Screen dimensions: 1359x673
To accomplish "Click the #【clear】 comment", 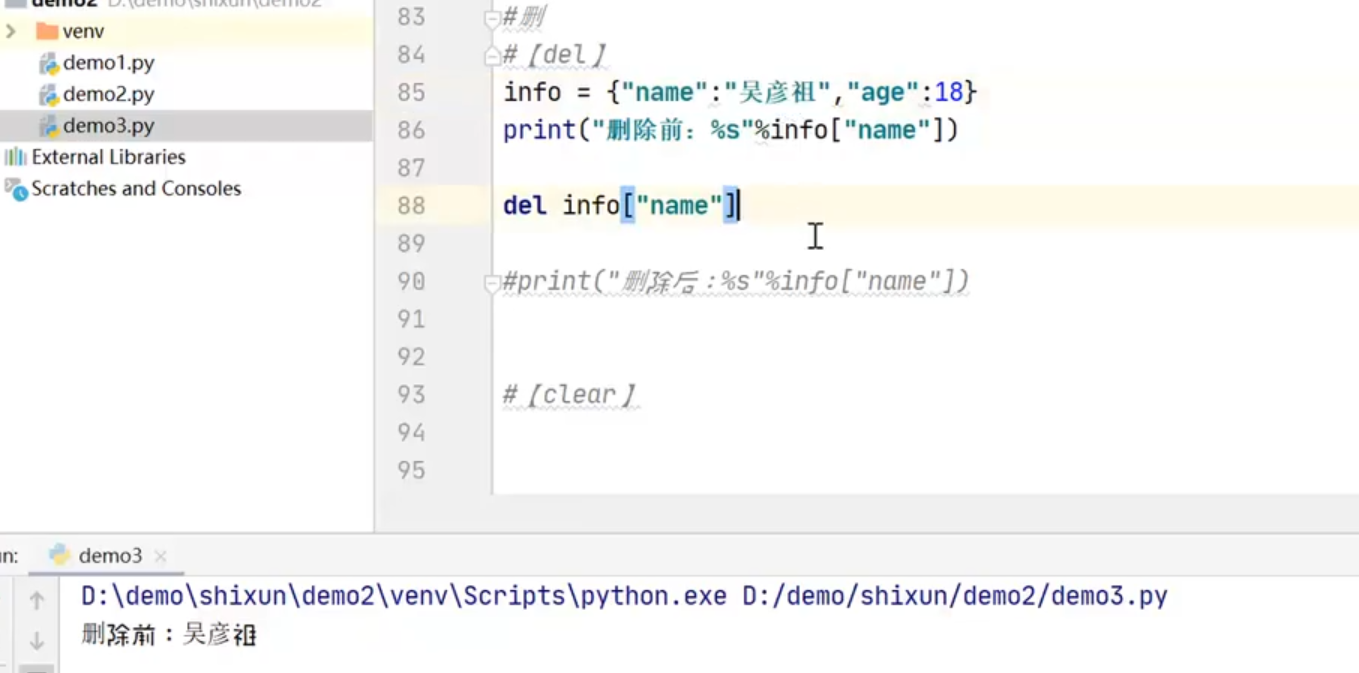I will tap(569, 394).
